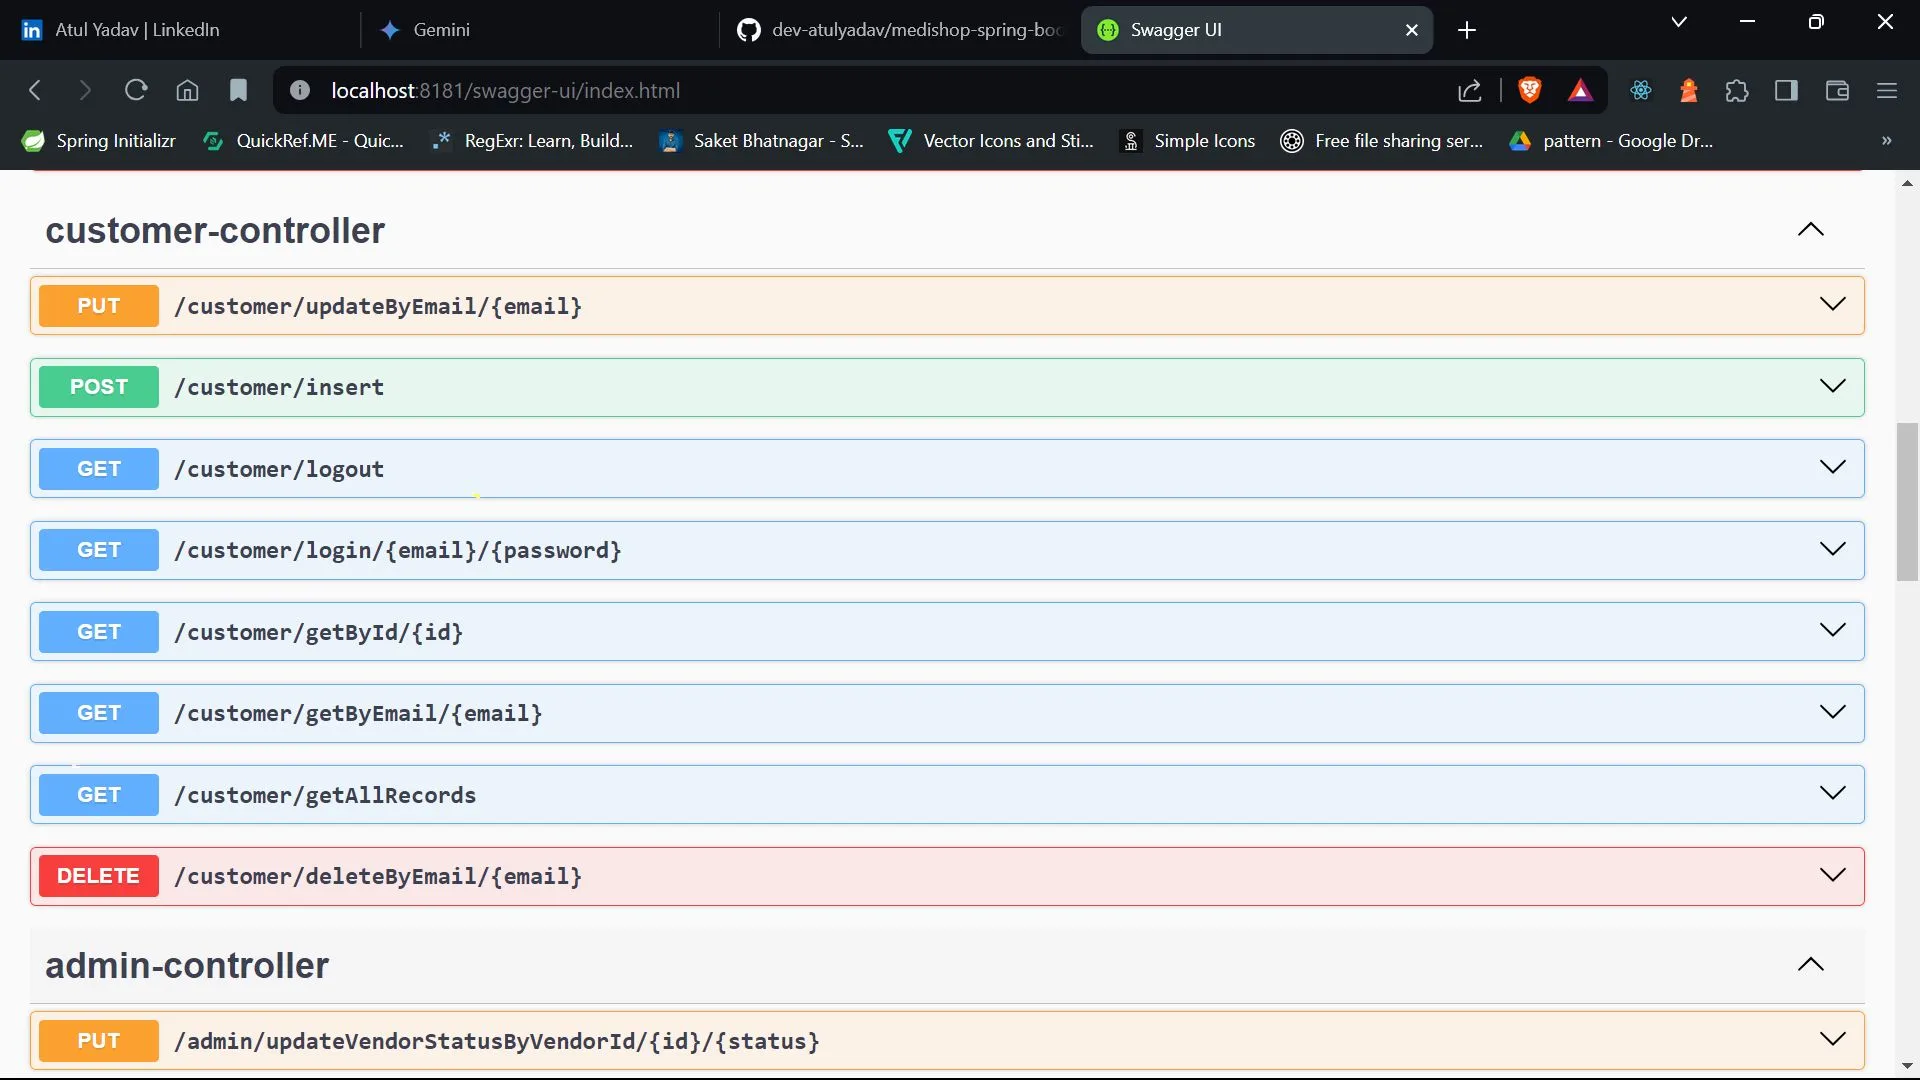
Task: Collapse the customer-controller section
Action: tap(1810, 230)
